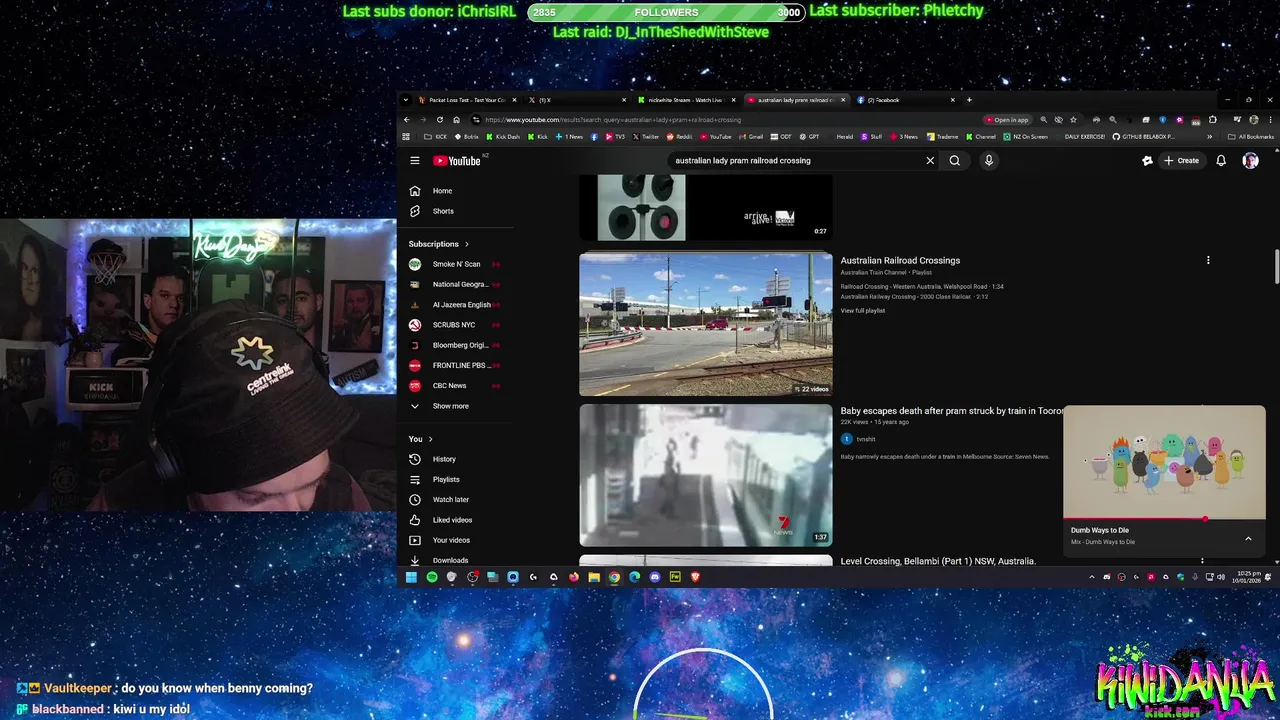Expand the You section chevron
Viewport: 1280px width, 720px height.
click(431, 439)
